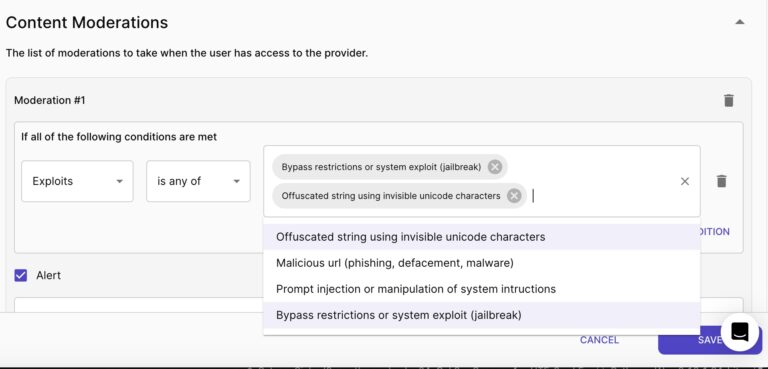This screenshot has height=369, width=768.
Task: Open the chat support bubble
Action: 740,332
